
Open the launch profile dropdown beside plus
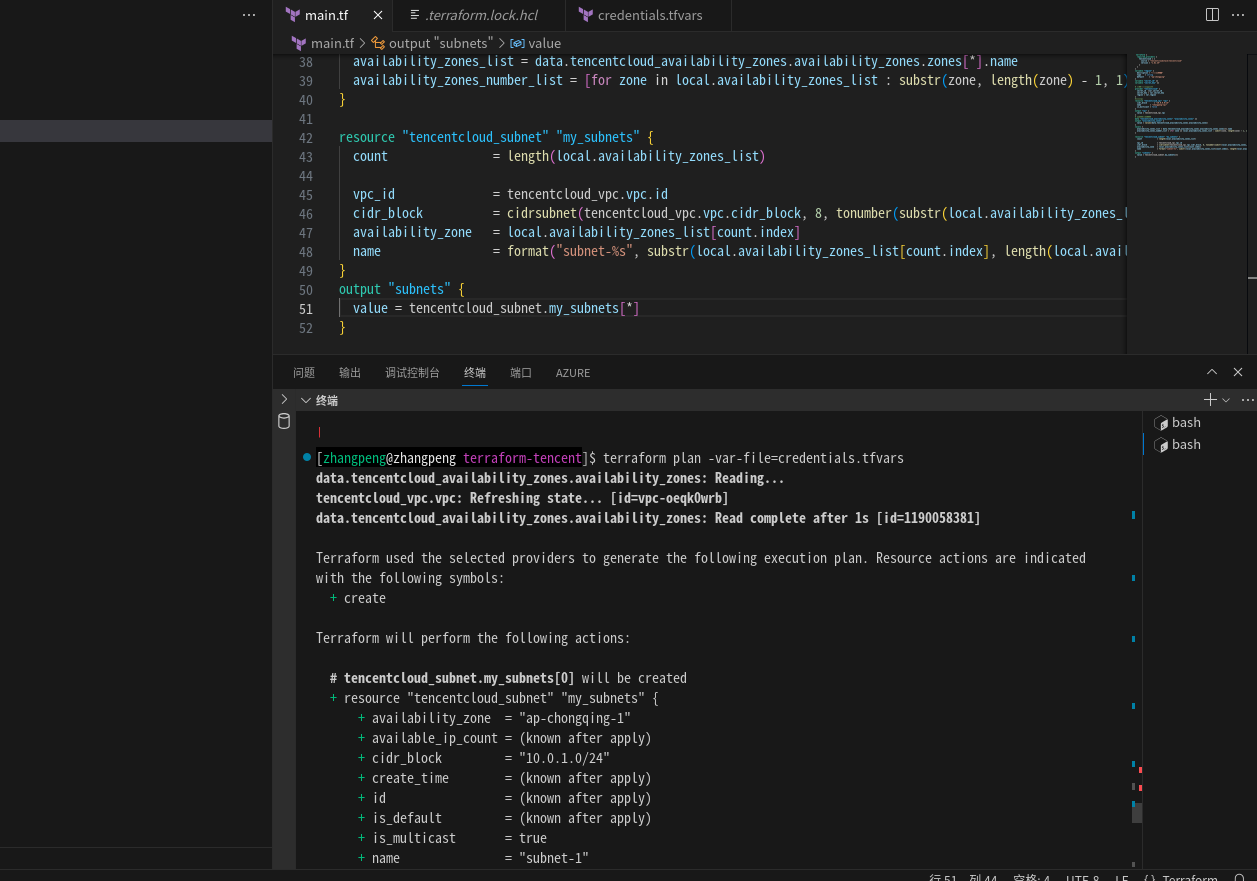click(x=1226, y=400)
